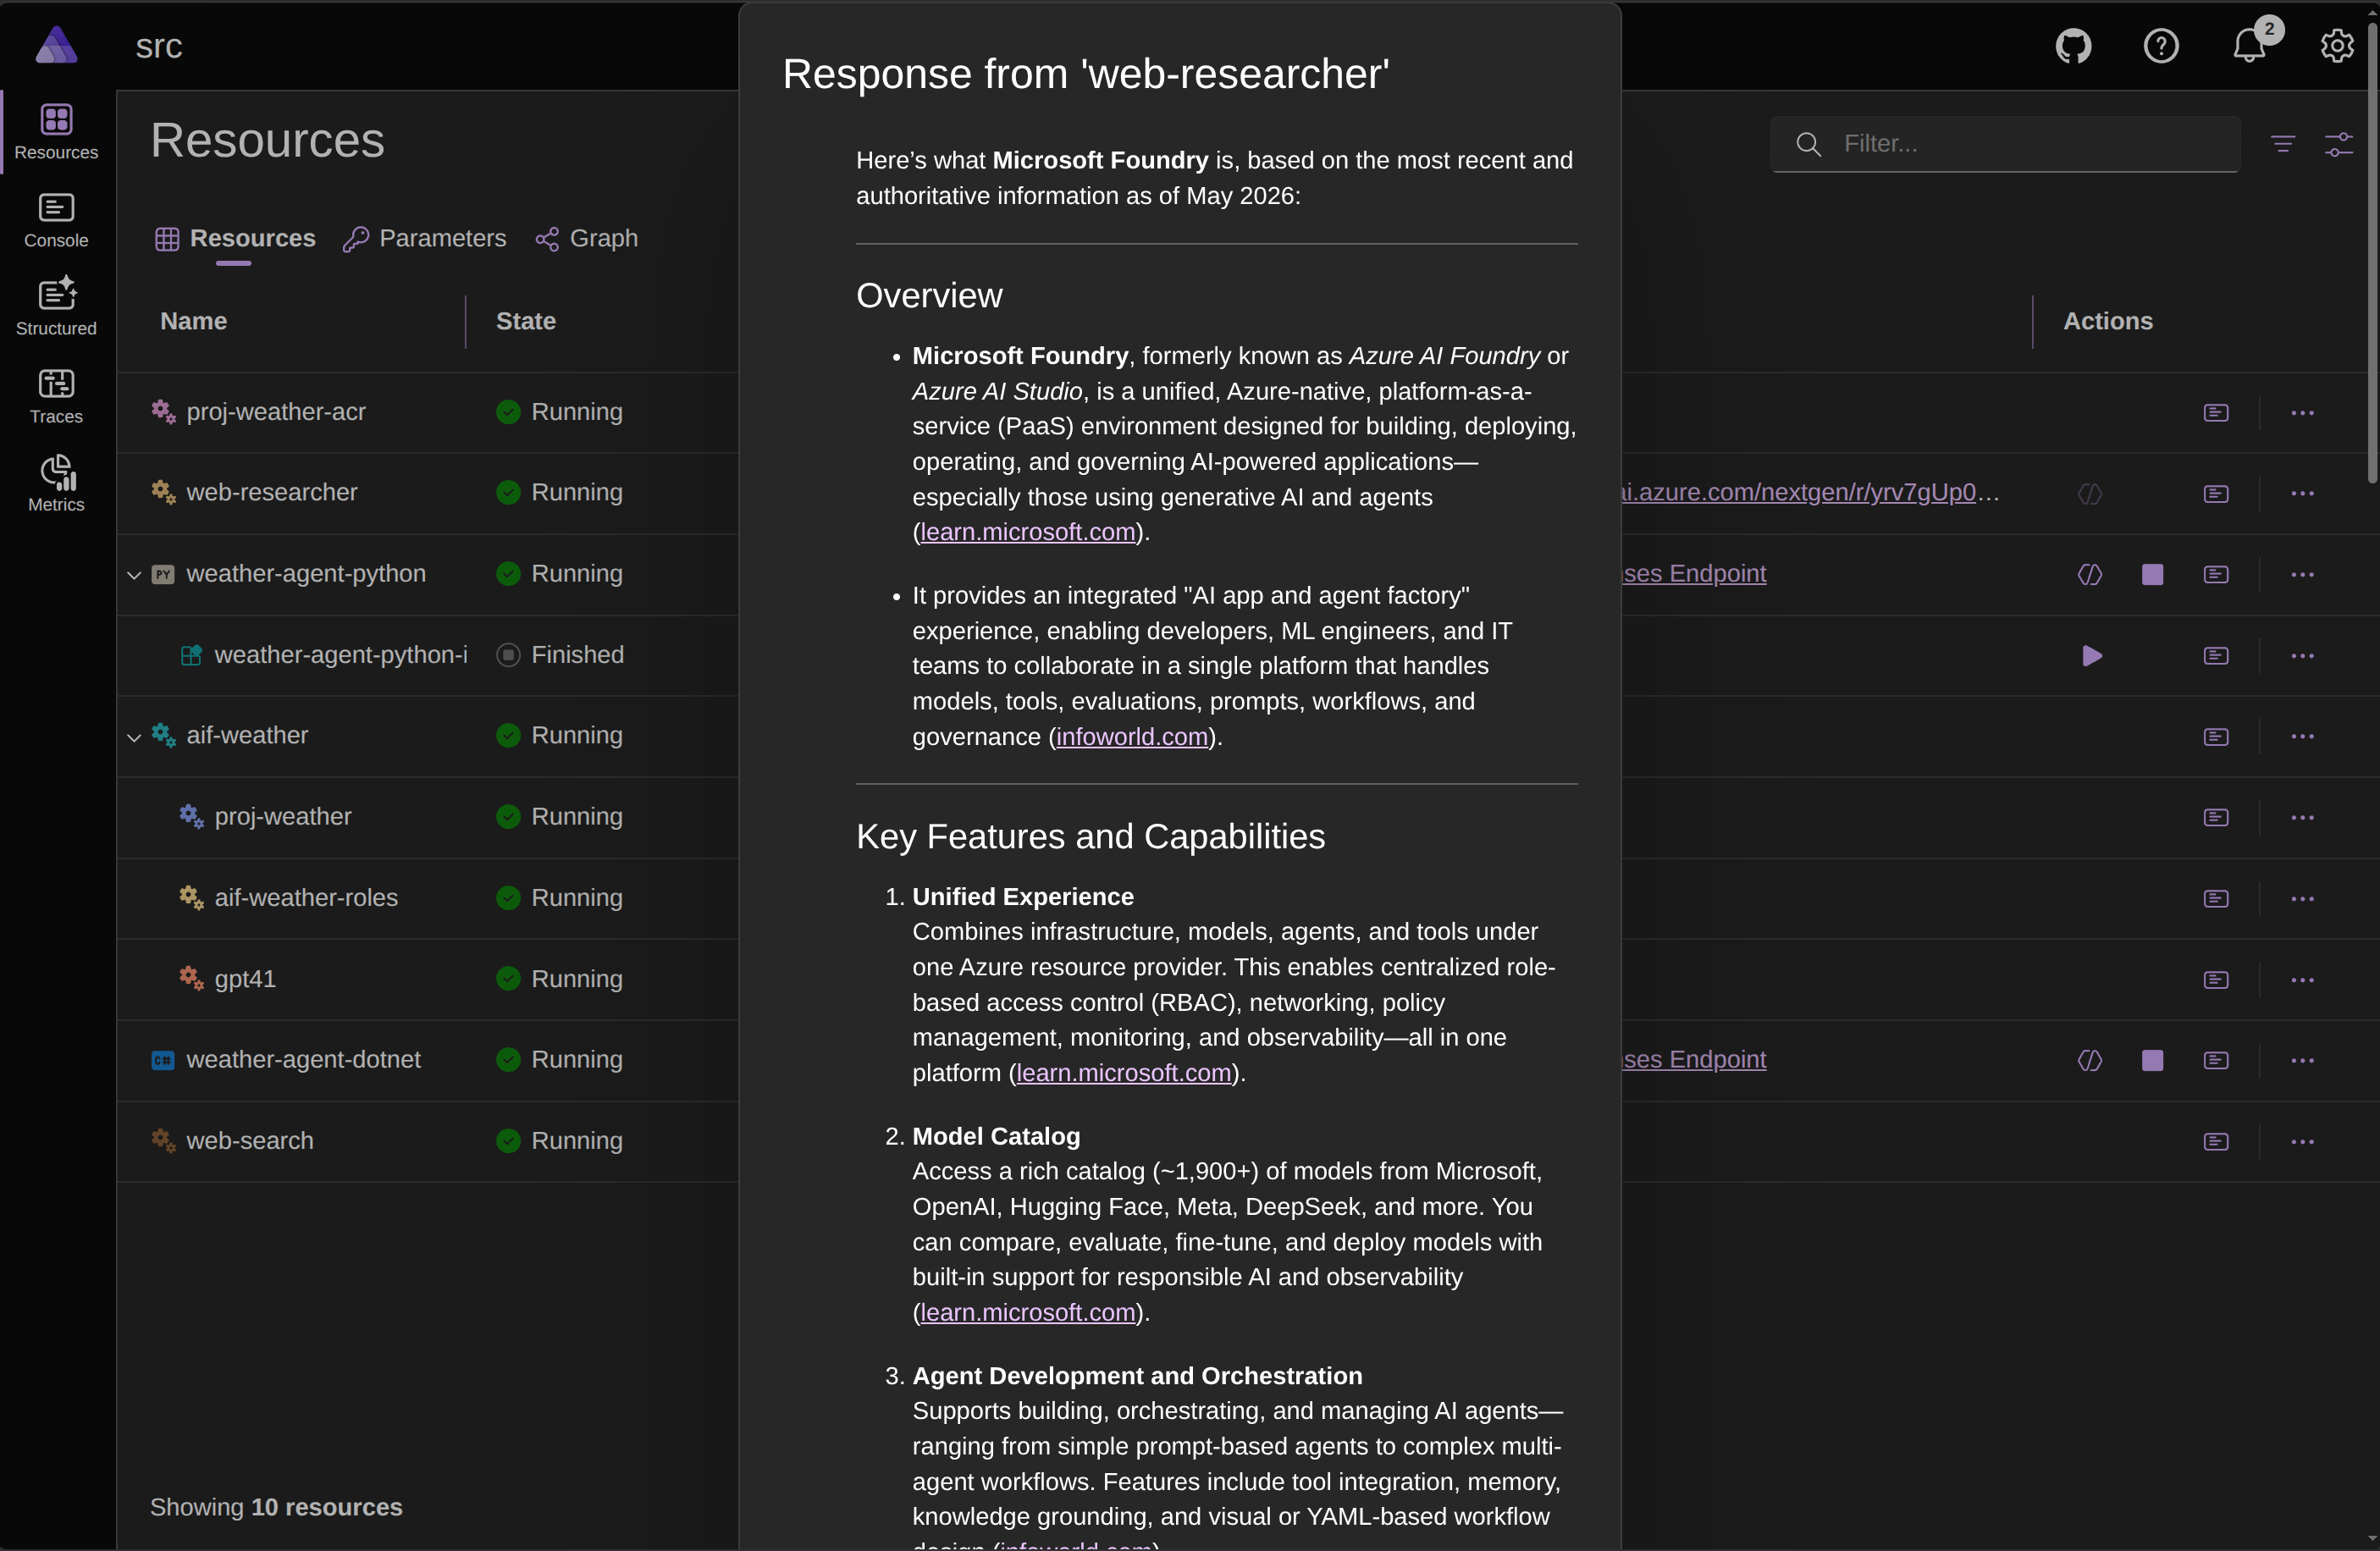The image size is (2380, 1551).
Task: Select the proj-weather-acr resource name
Action: (276, 412)
